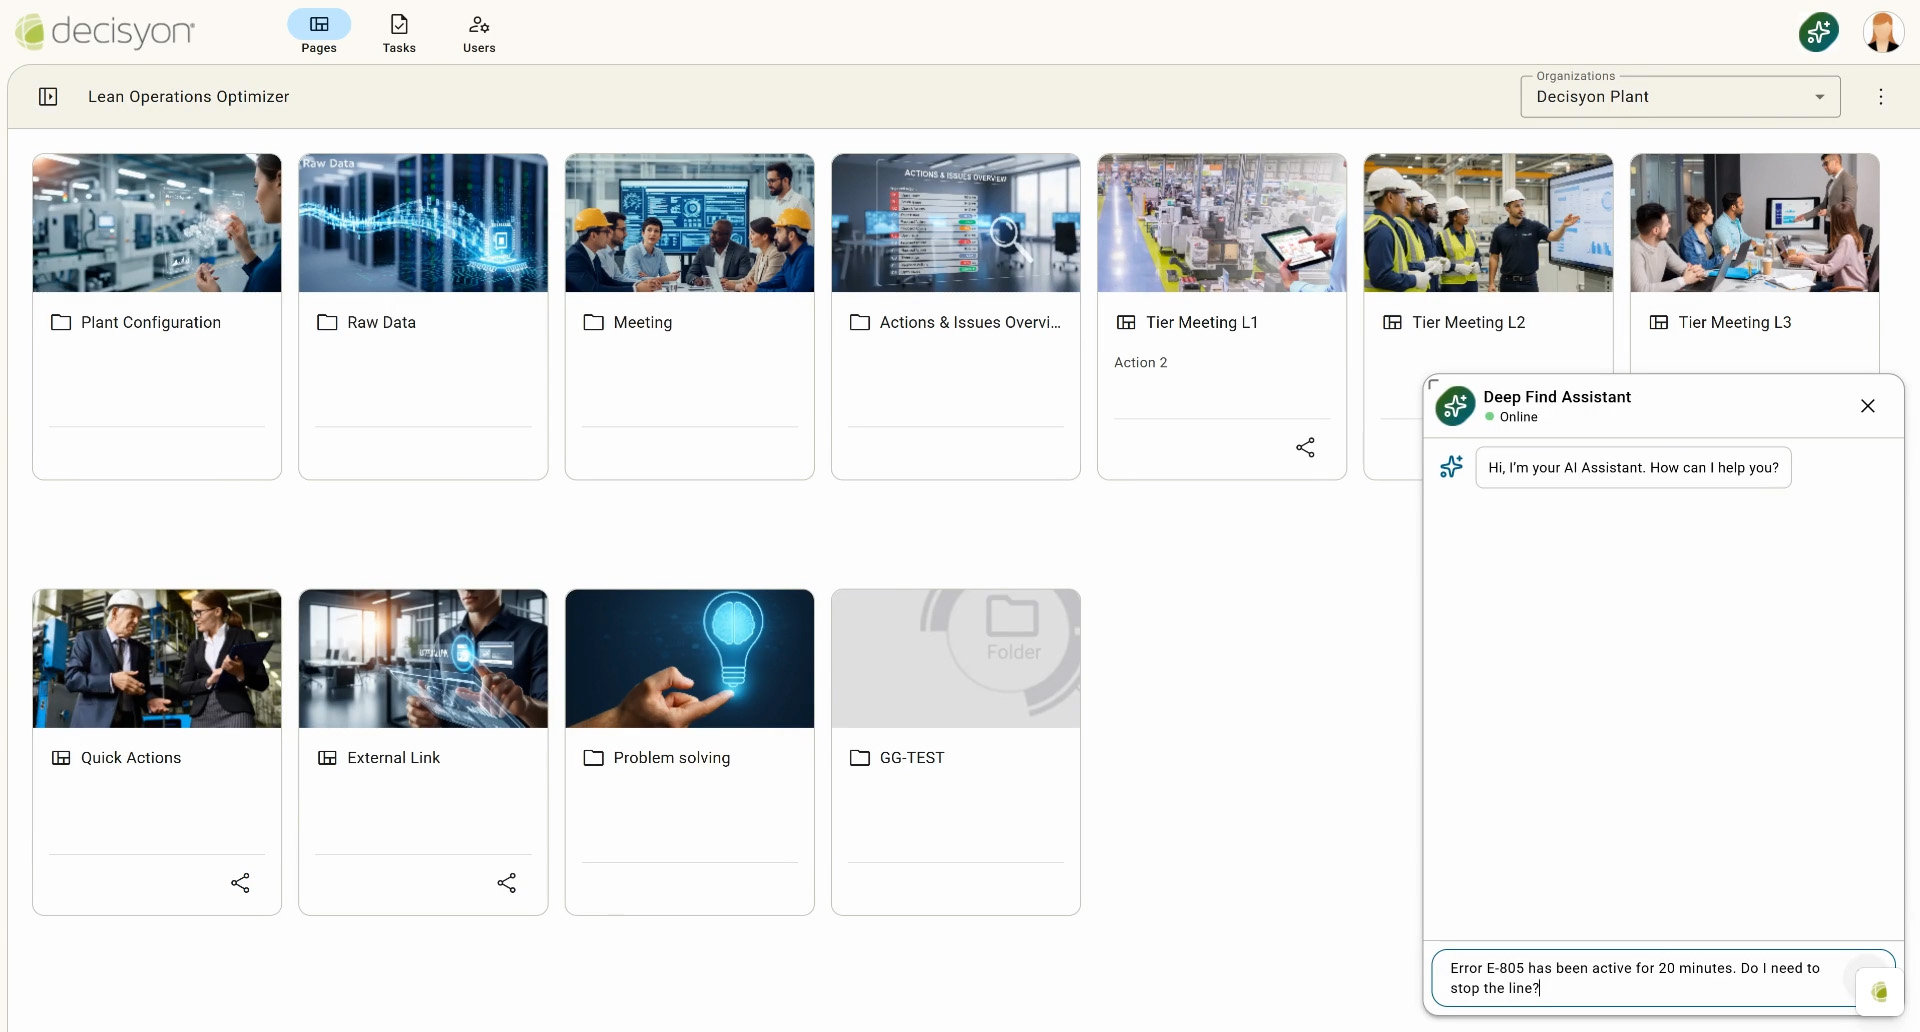Close the Deep Find Assistant chat
Image resolution: width=1920 pixels, height=1032 pixels.
click(1867, 406)
